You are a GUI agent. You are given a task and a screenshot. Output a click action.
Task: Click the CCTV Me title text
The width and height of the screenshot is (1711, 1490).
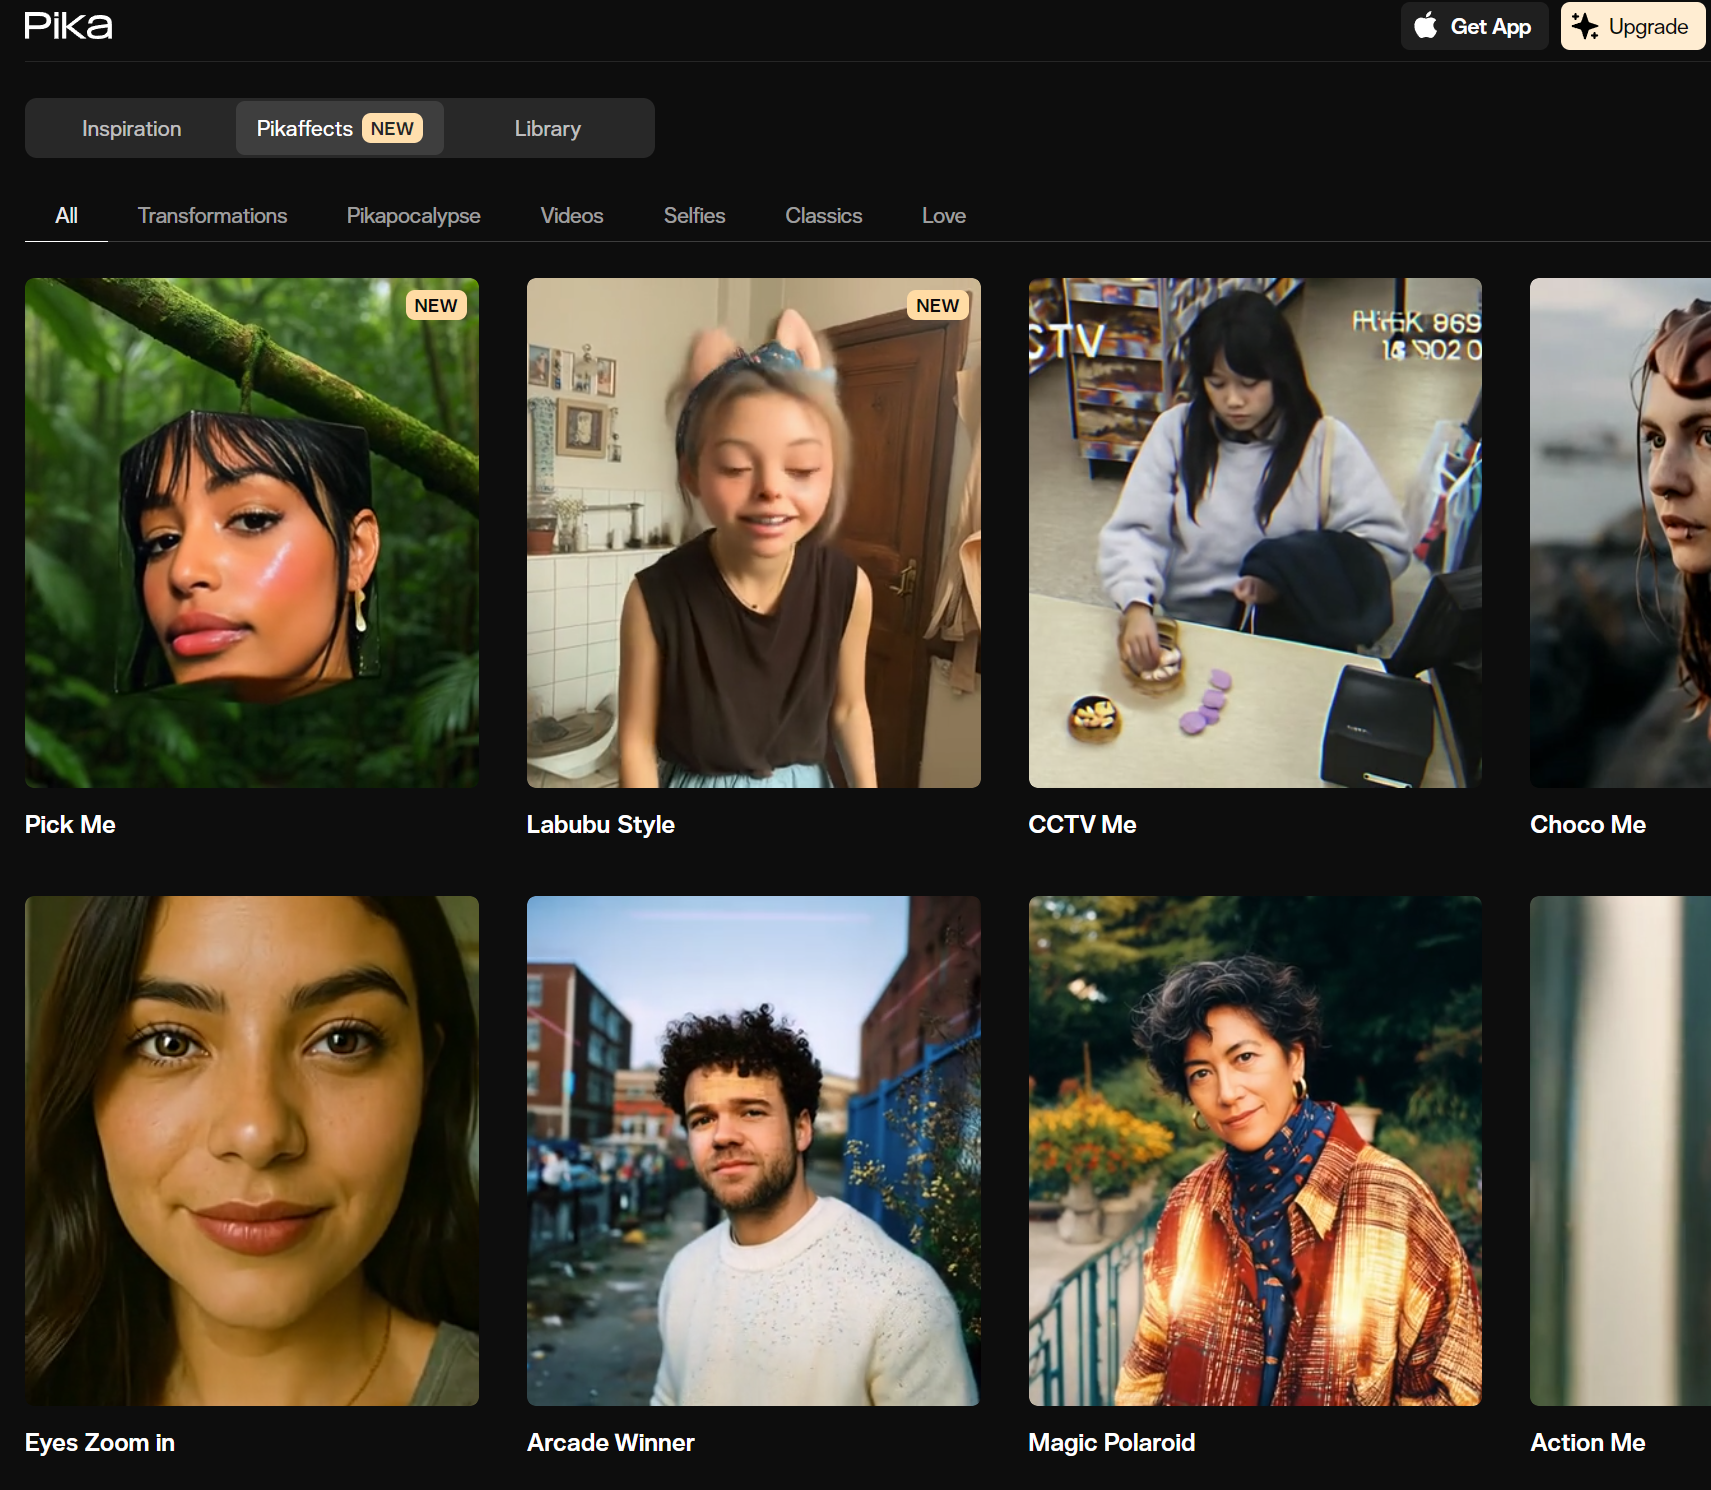1082,824
